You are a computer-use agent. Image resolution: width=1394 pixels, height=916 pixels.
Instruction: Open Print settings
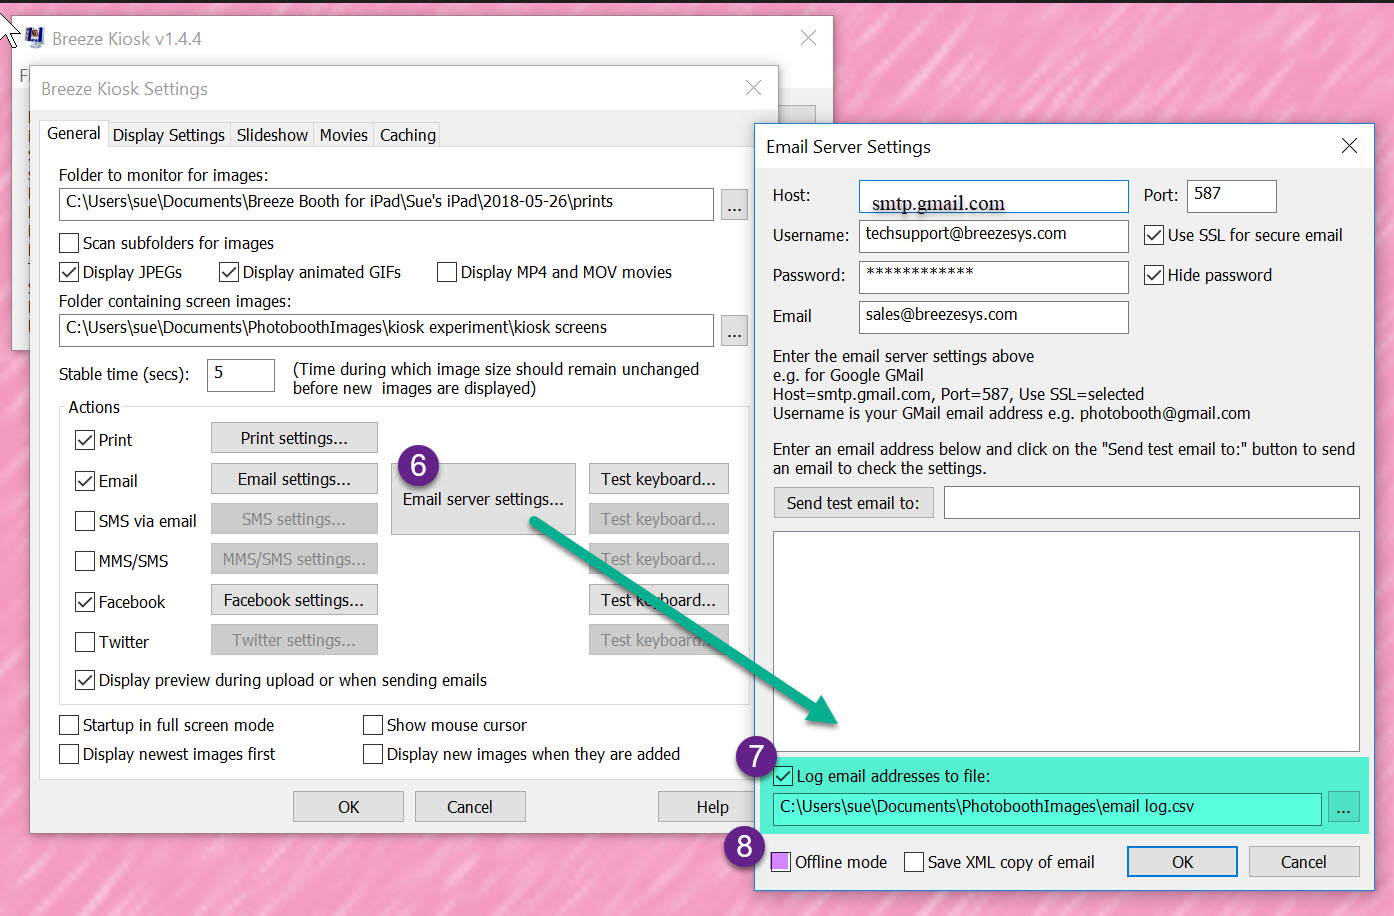click(294, 438)
